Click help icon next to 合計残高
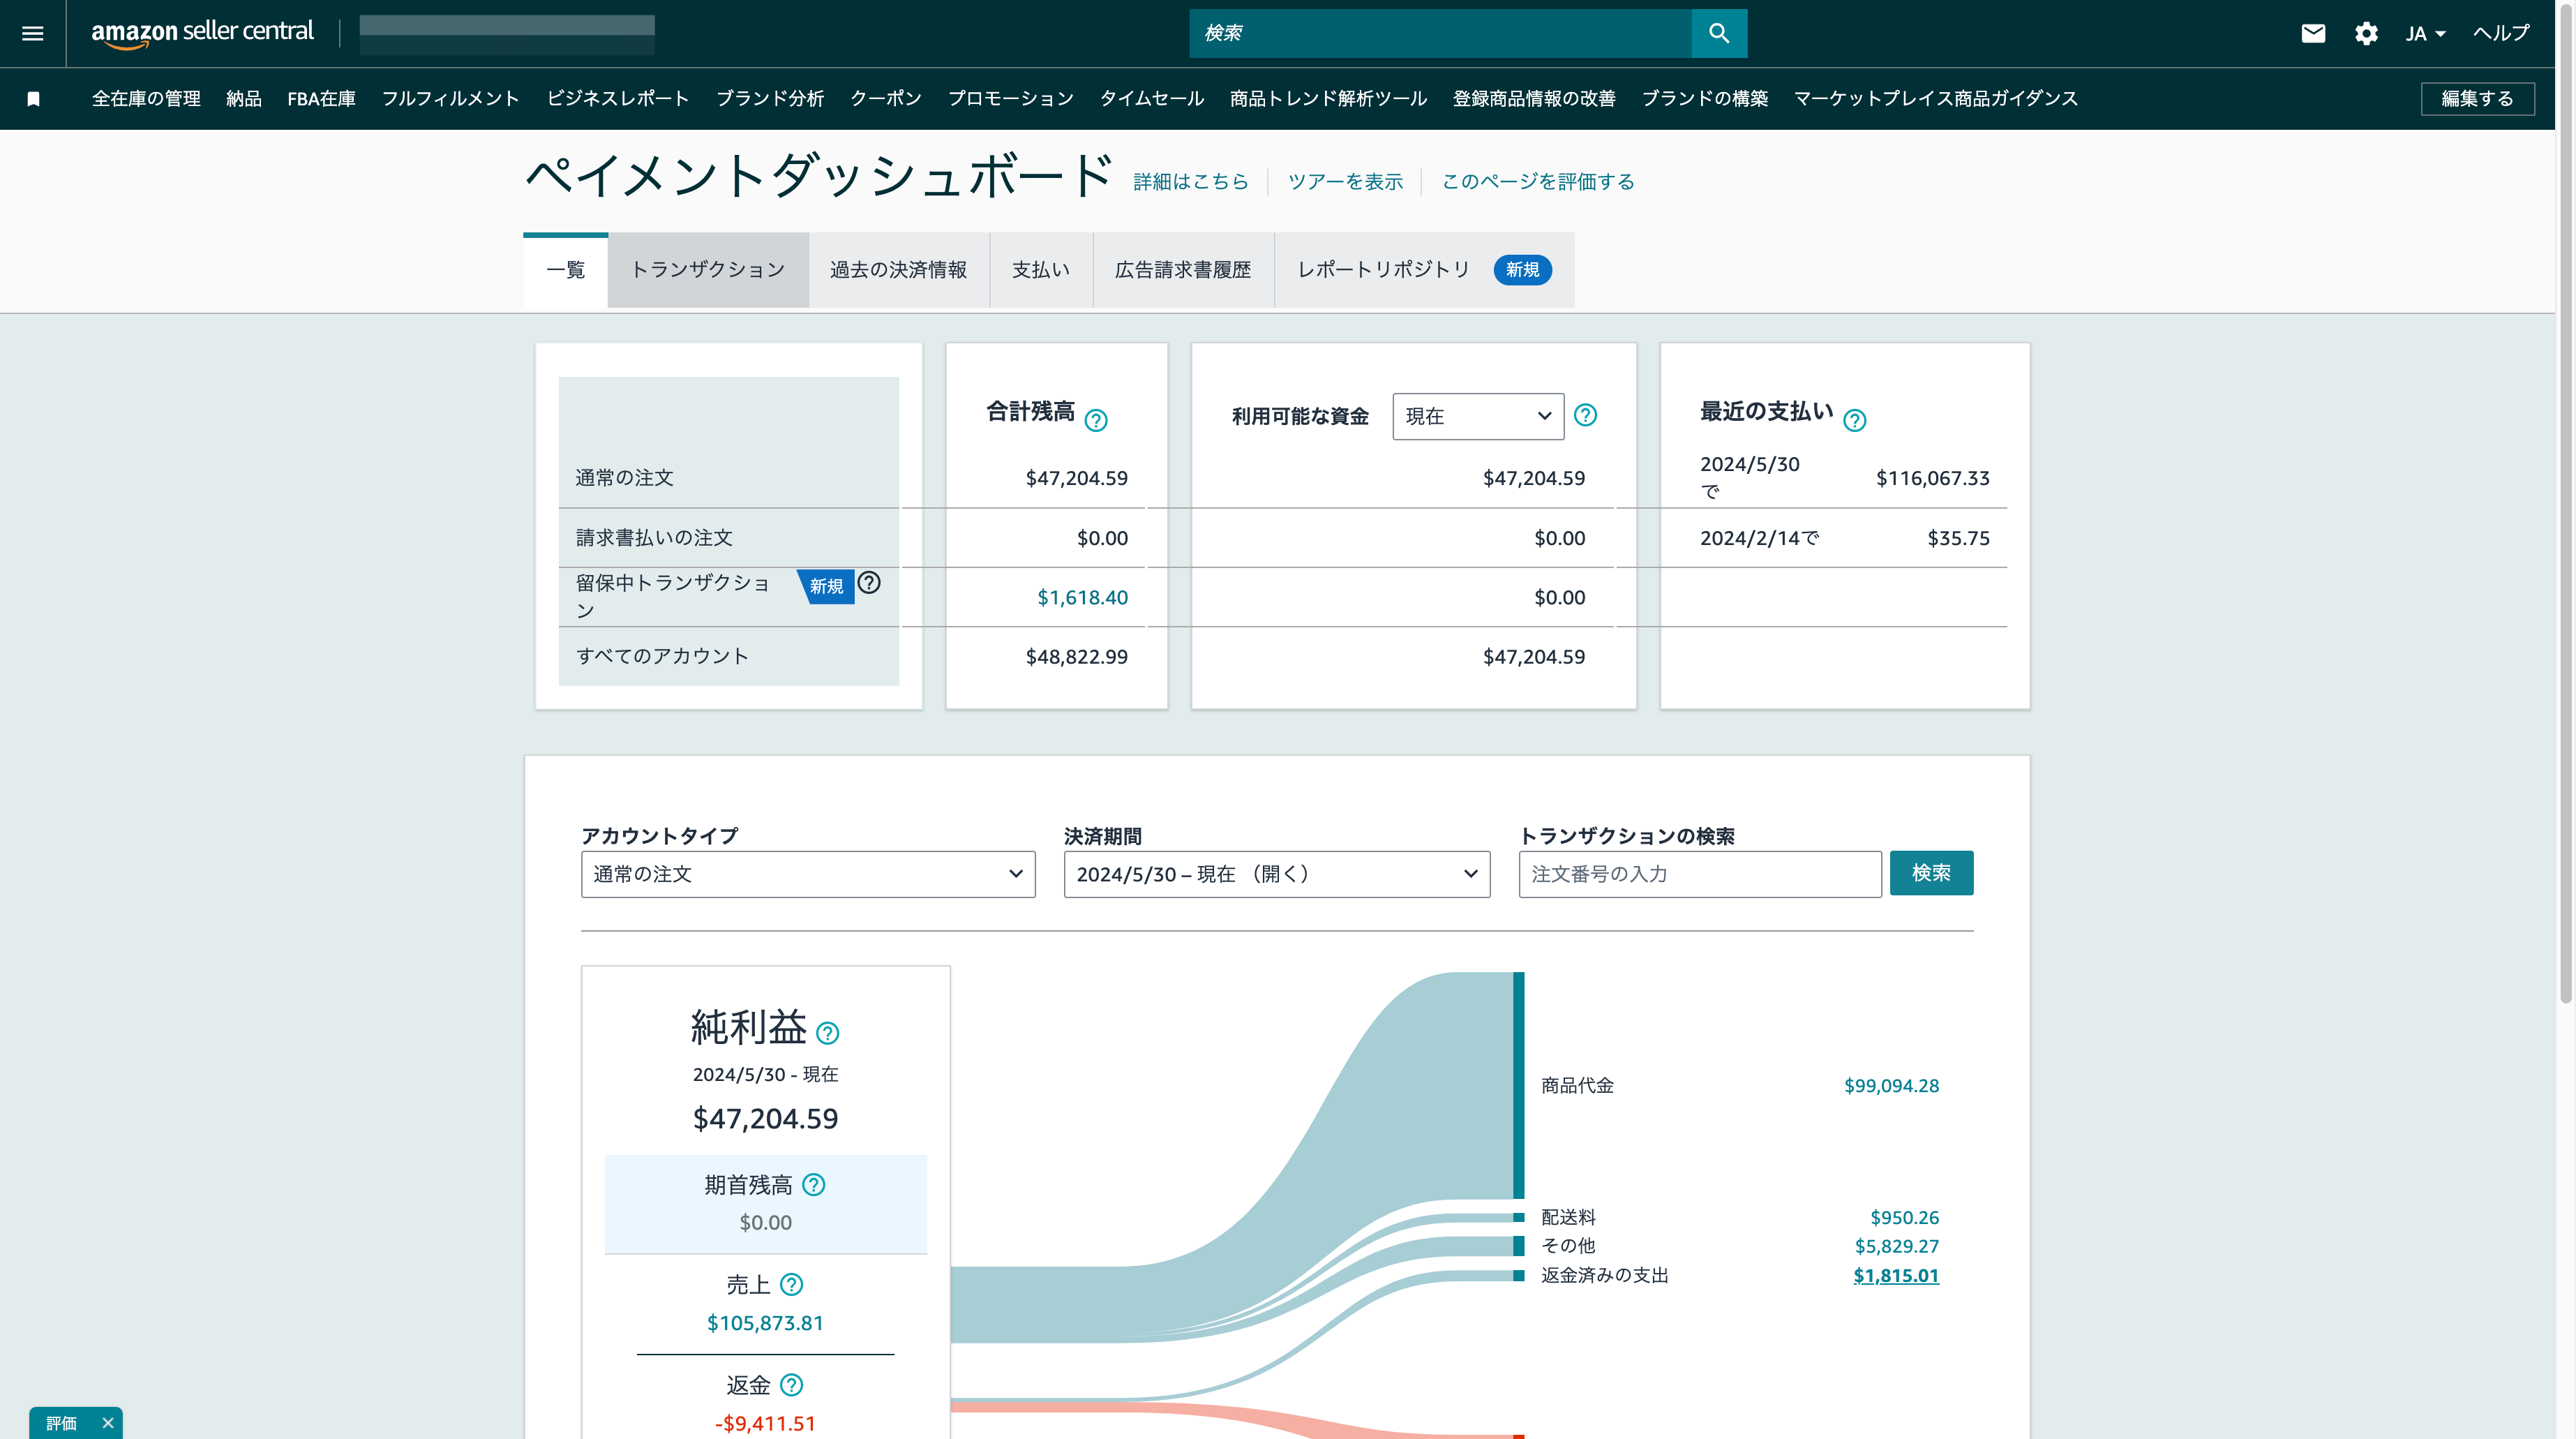2576x1439 pixels. tap(1096, 420)
